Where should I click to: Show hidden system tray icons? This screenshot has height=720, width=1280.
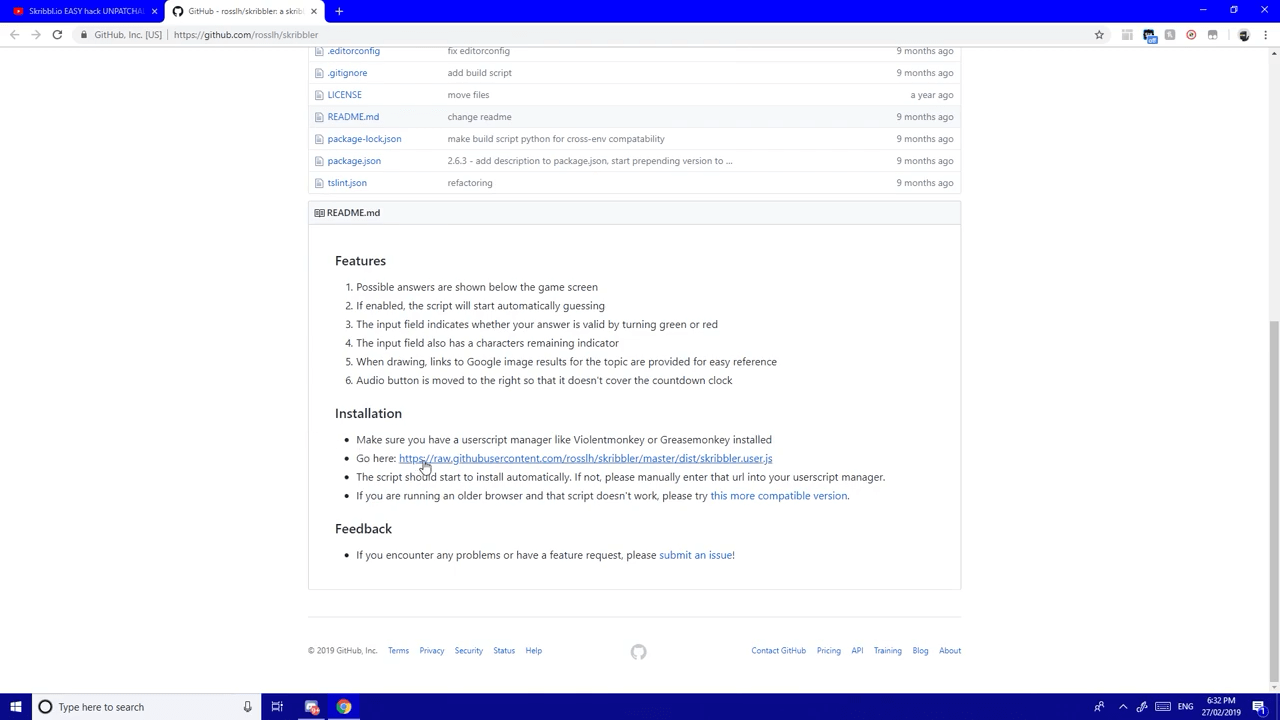pos(1123,707)
